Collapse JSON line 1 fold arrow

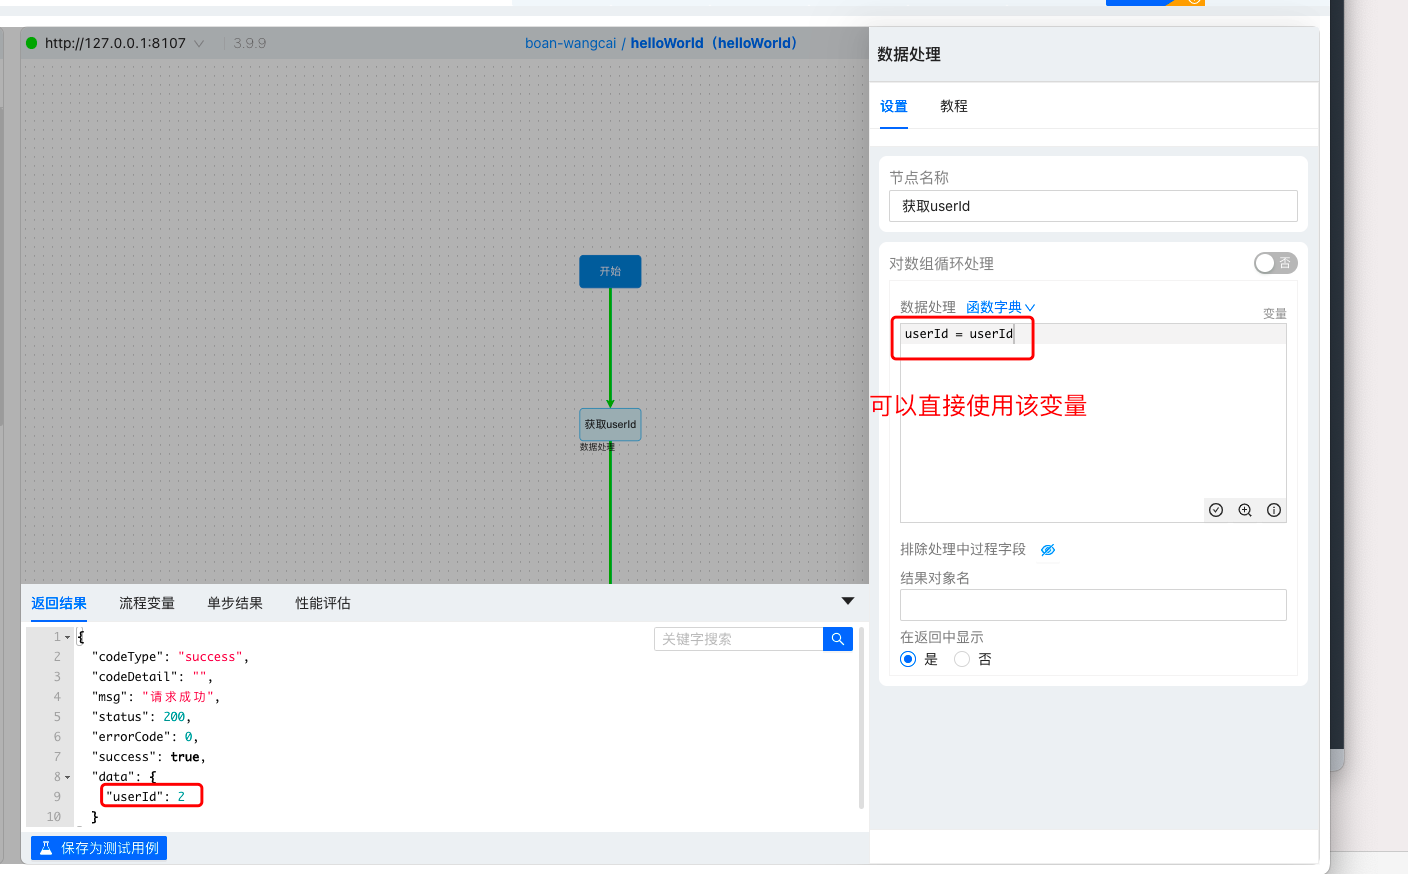68,637
